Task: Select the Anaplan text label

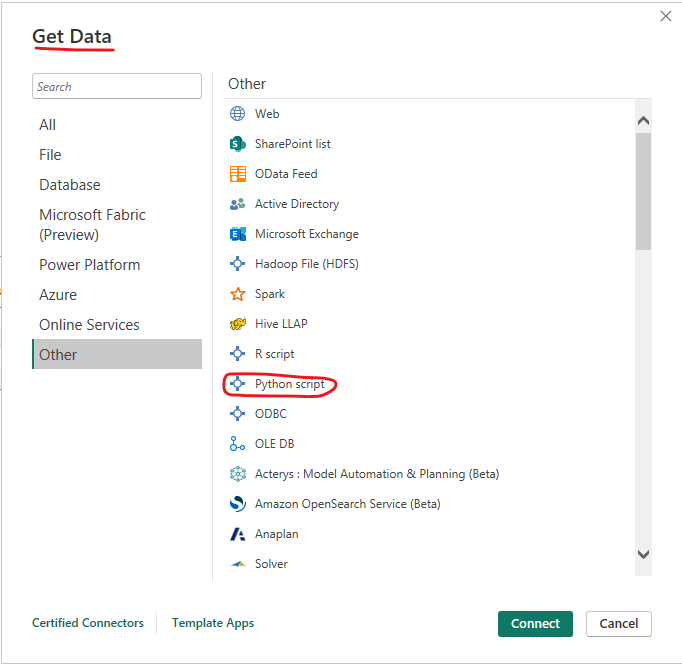Action: tap(277, 534)
